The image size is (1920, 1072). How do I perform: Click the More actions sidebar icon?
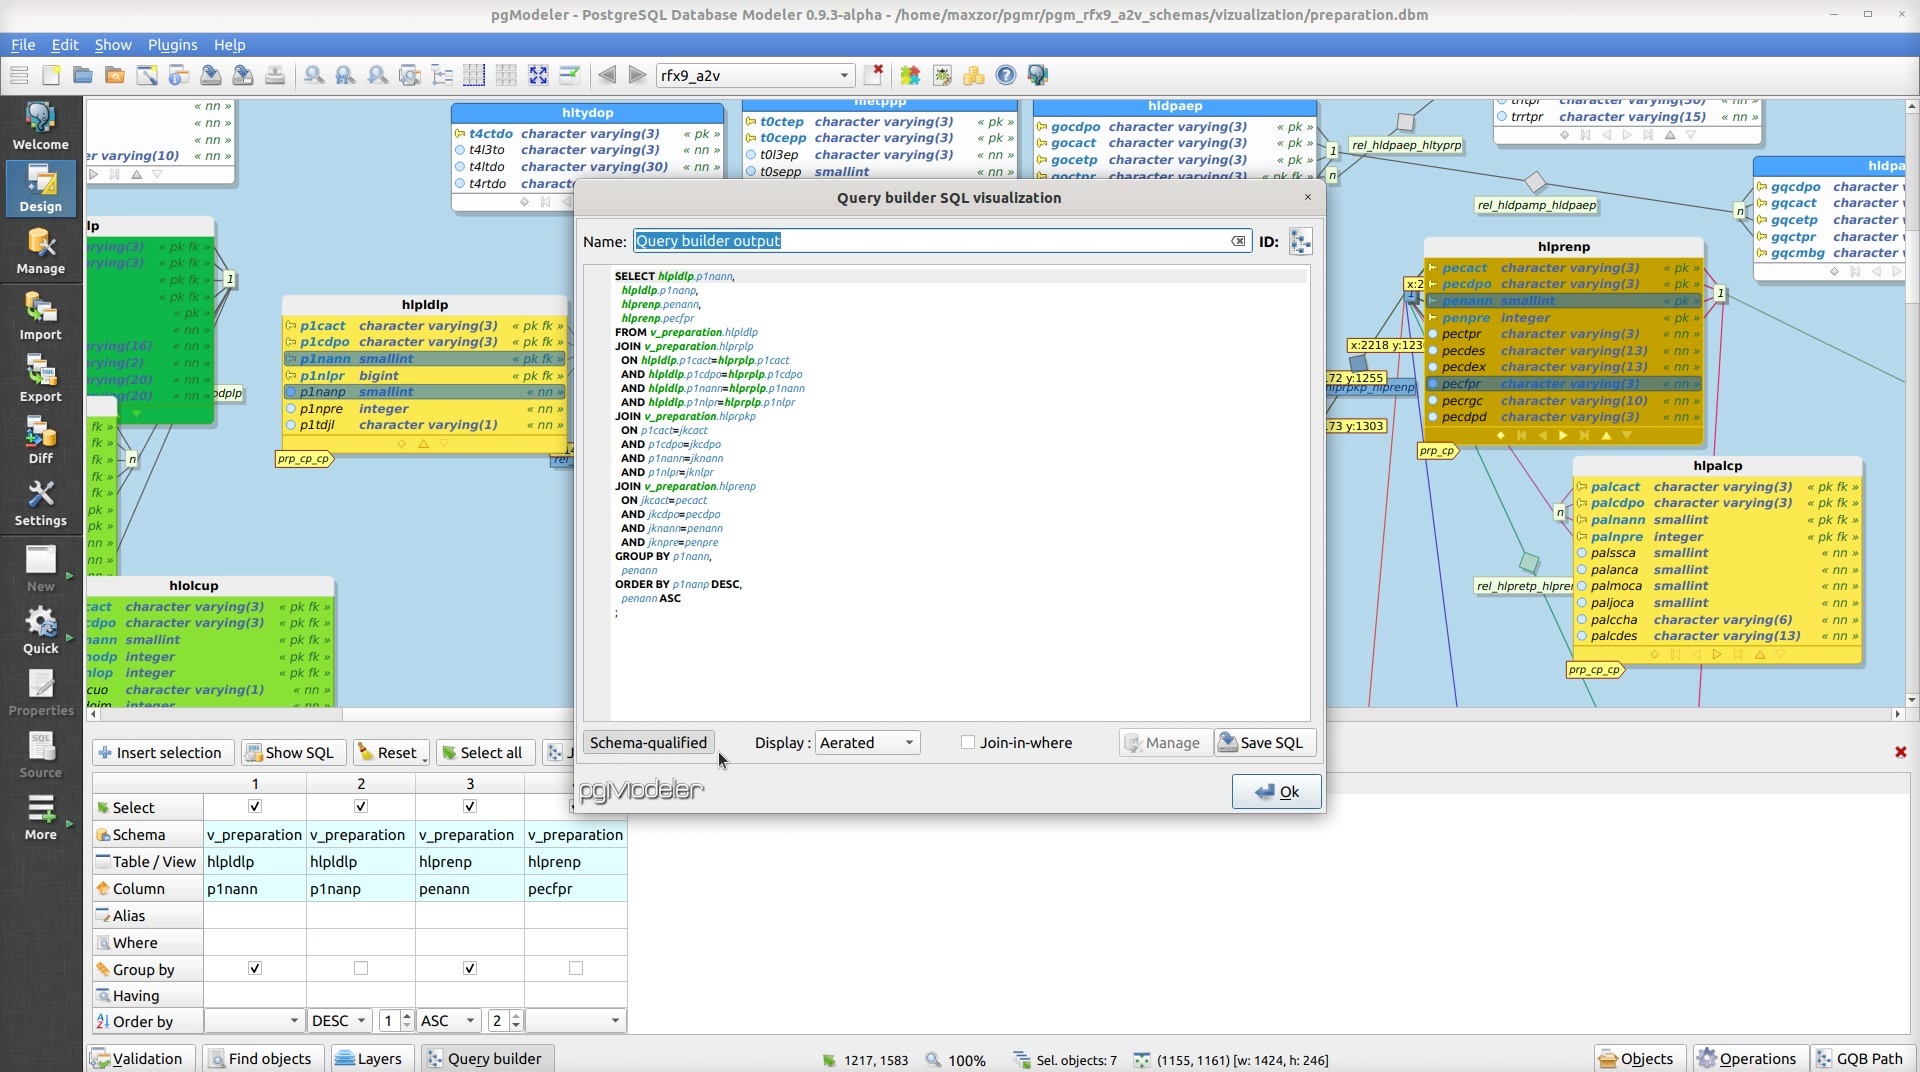[x=40, y=816]
